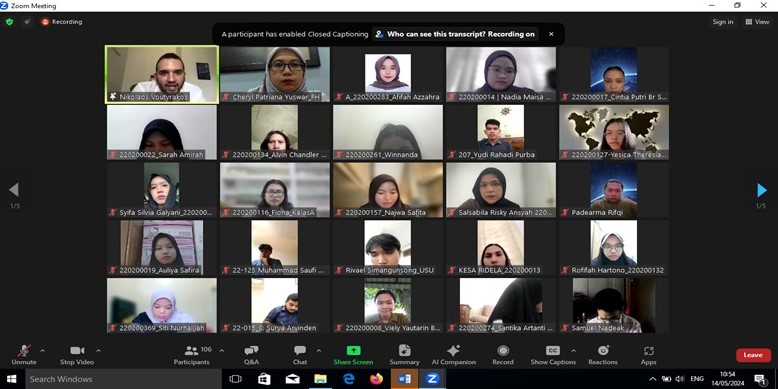Click the red Recording indicator
The width and height of the screenshot is (778, 389).
[x=62, y=22]
